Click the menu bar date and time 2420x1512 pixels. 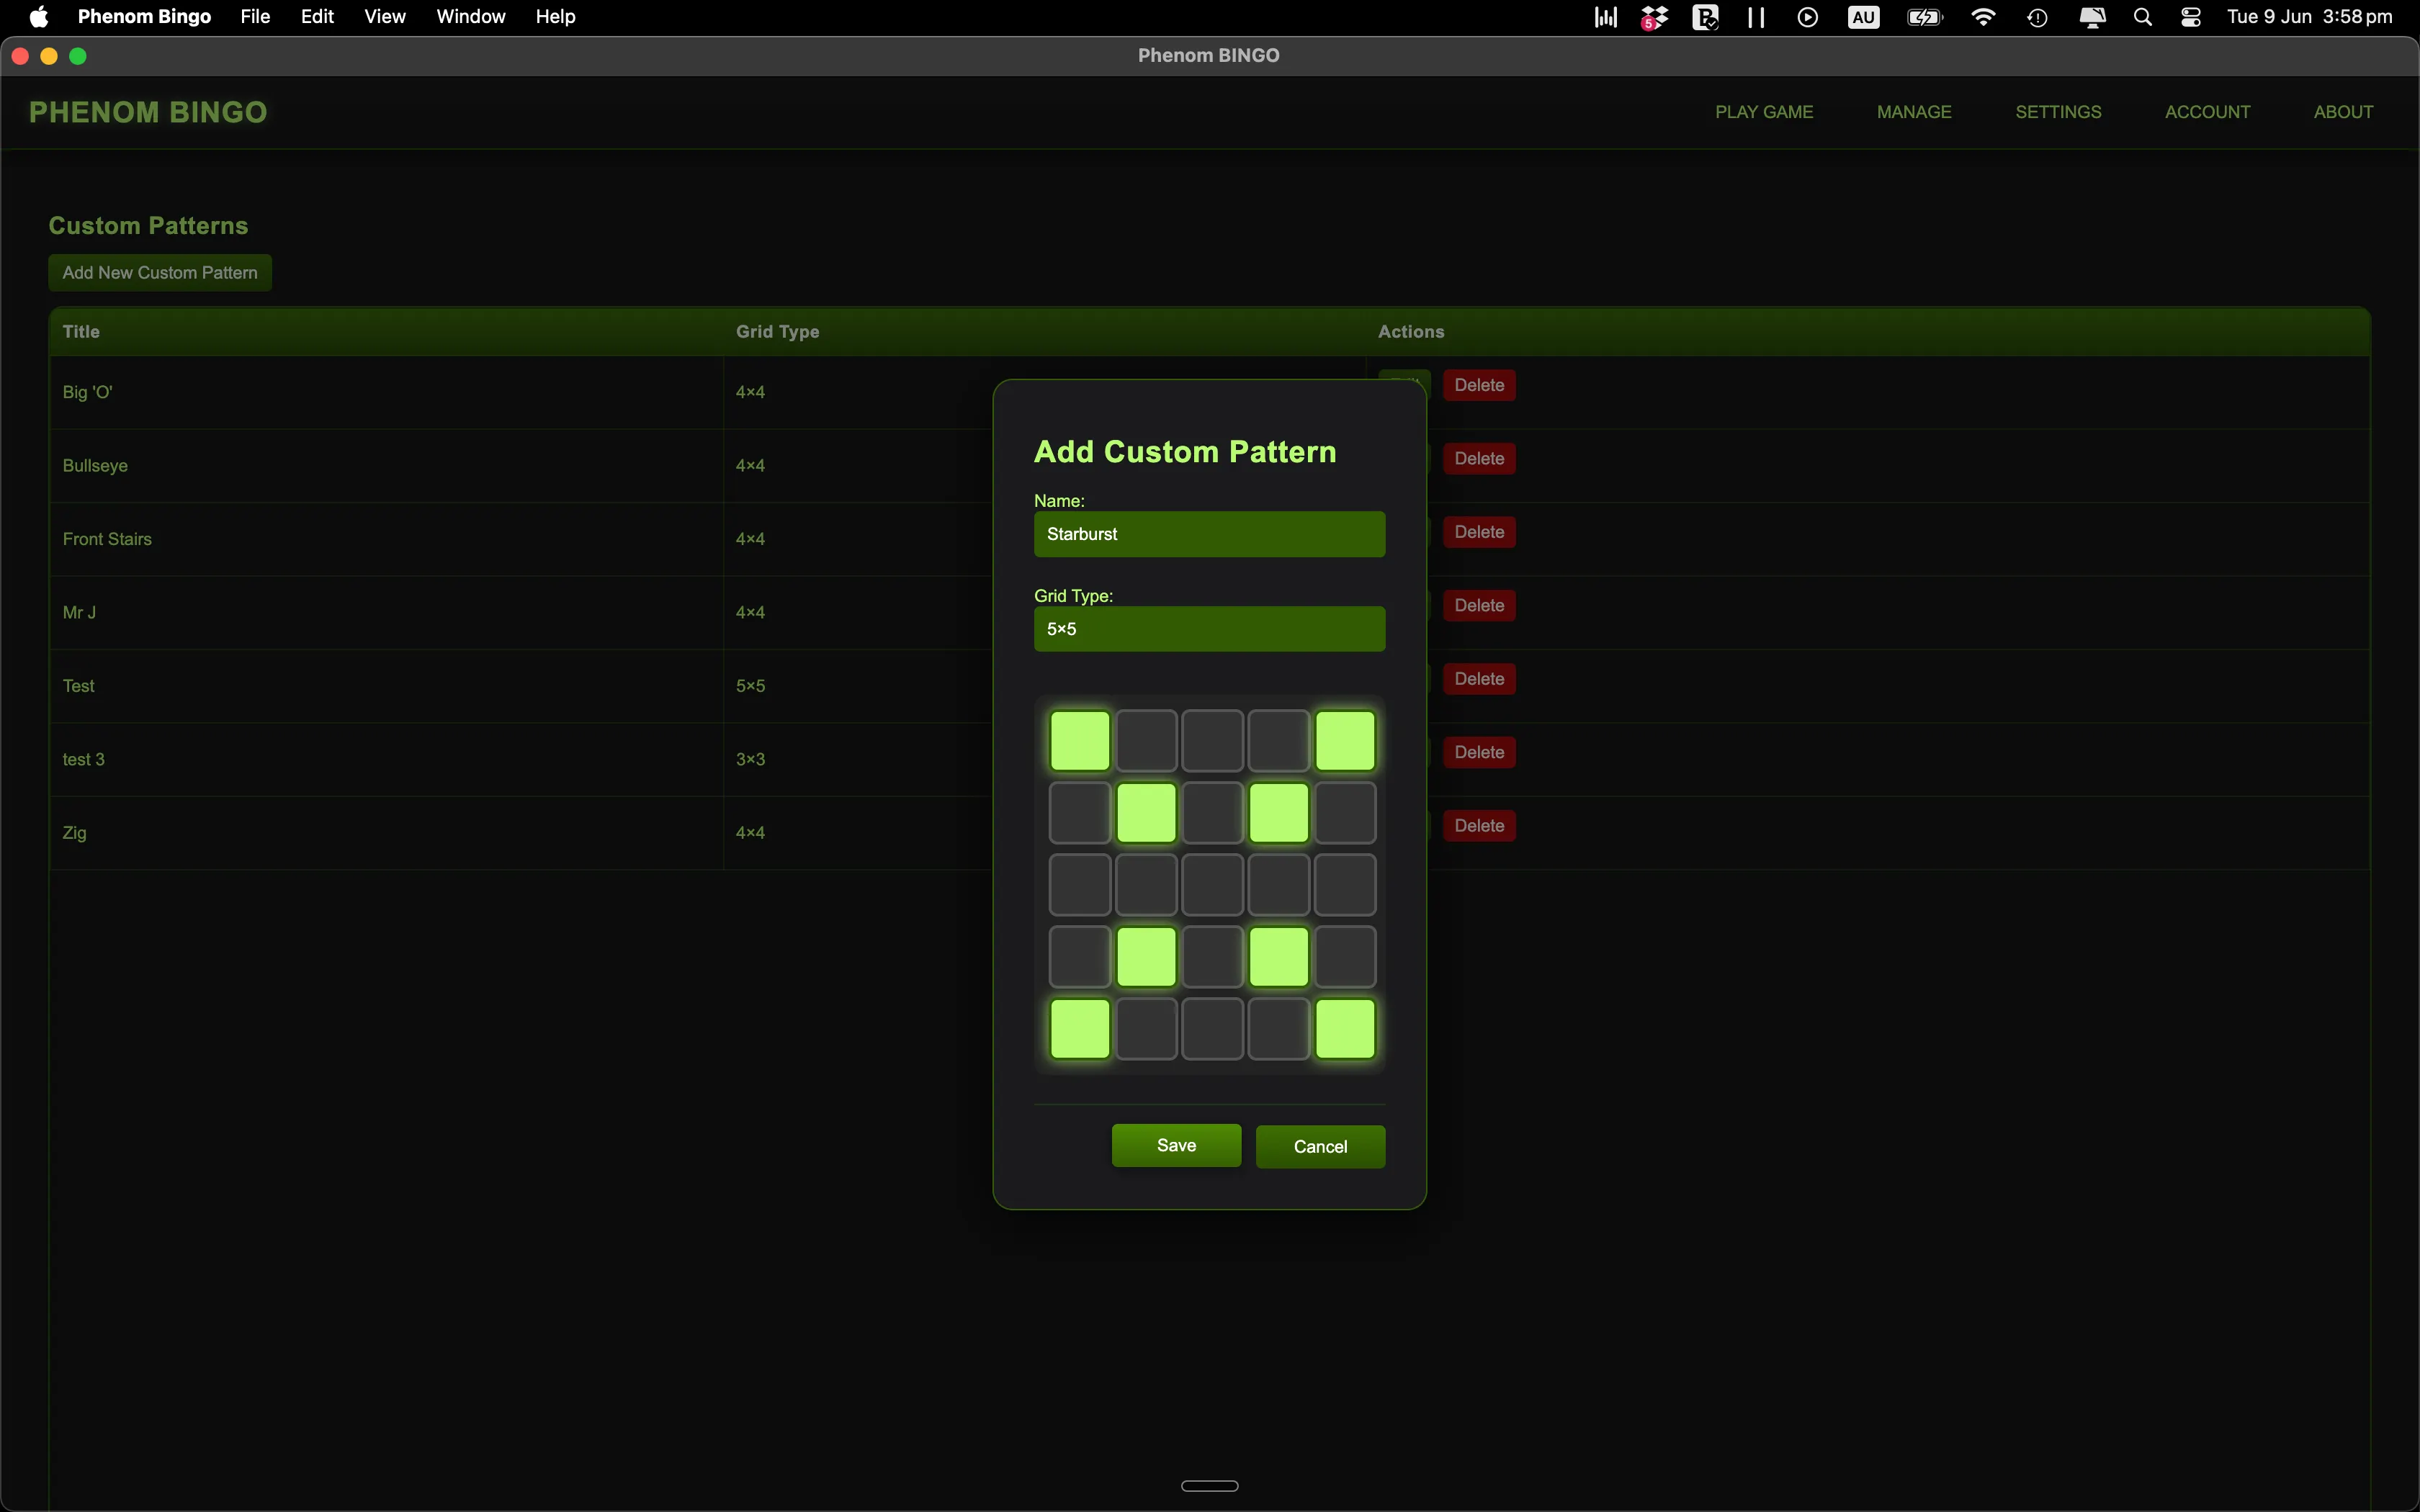2309,17
